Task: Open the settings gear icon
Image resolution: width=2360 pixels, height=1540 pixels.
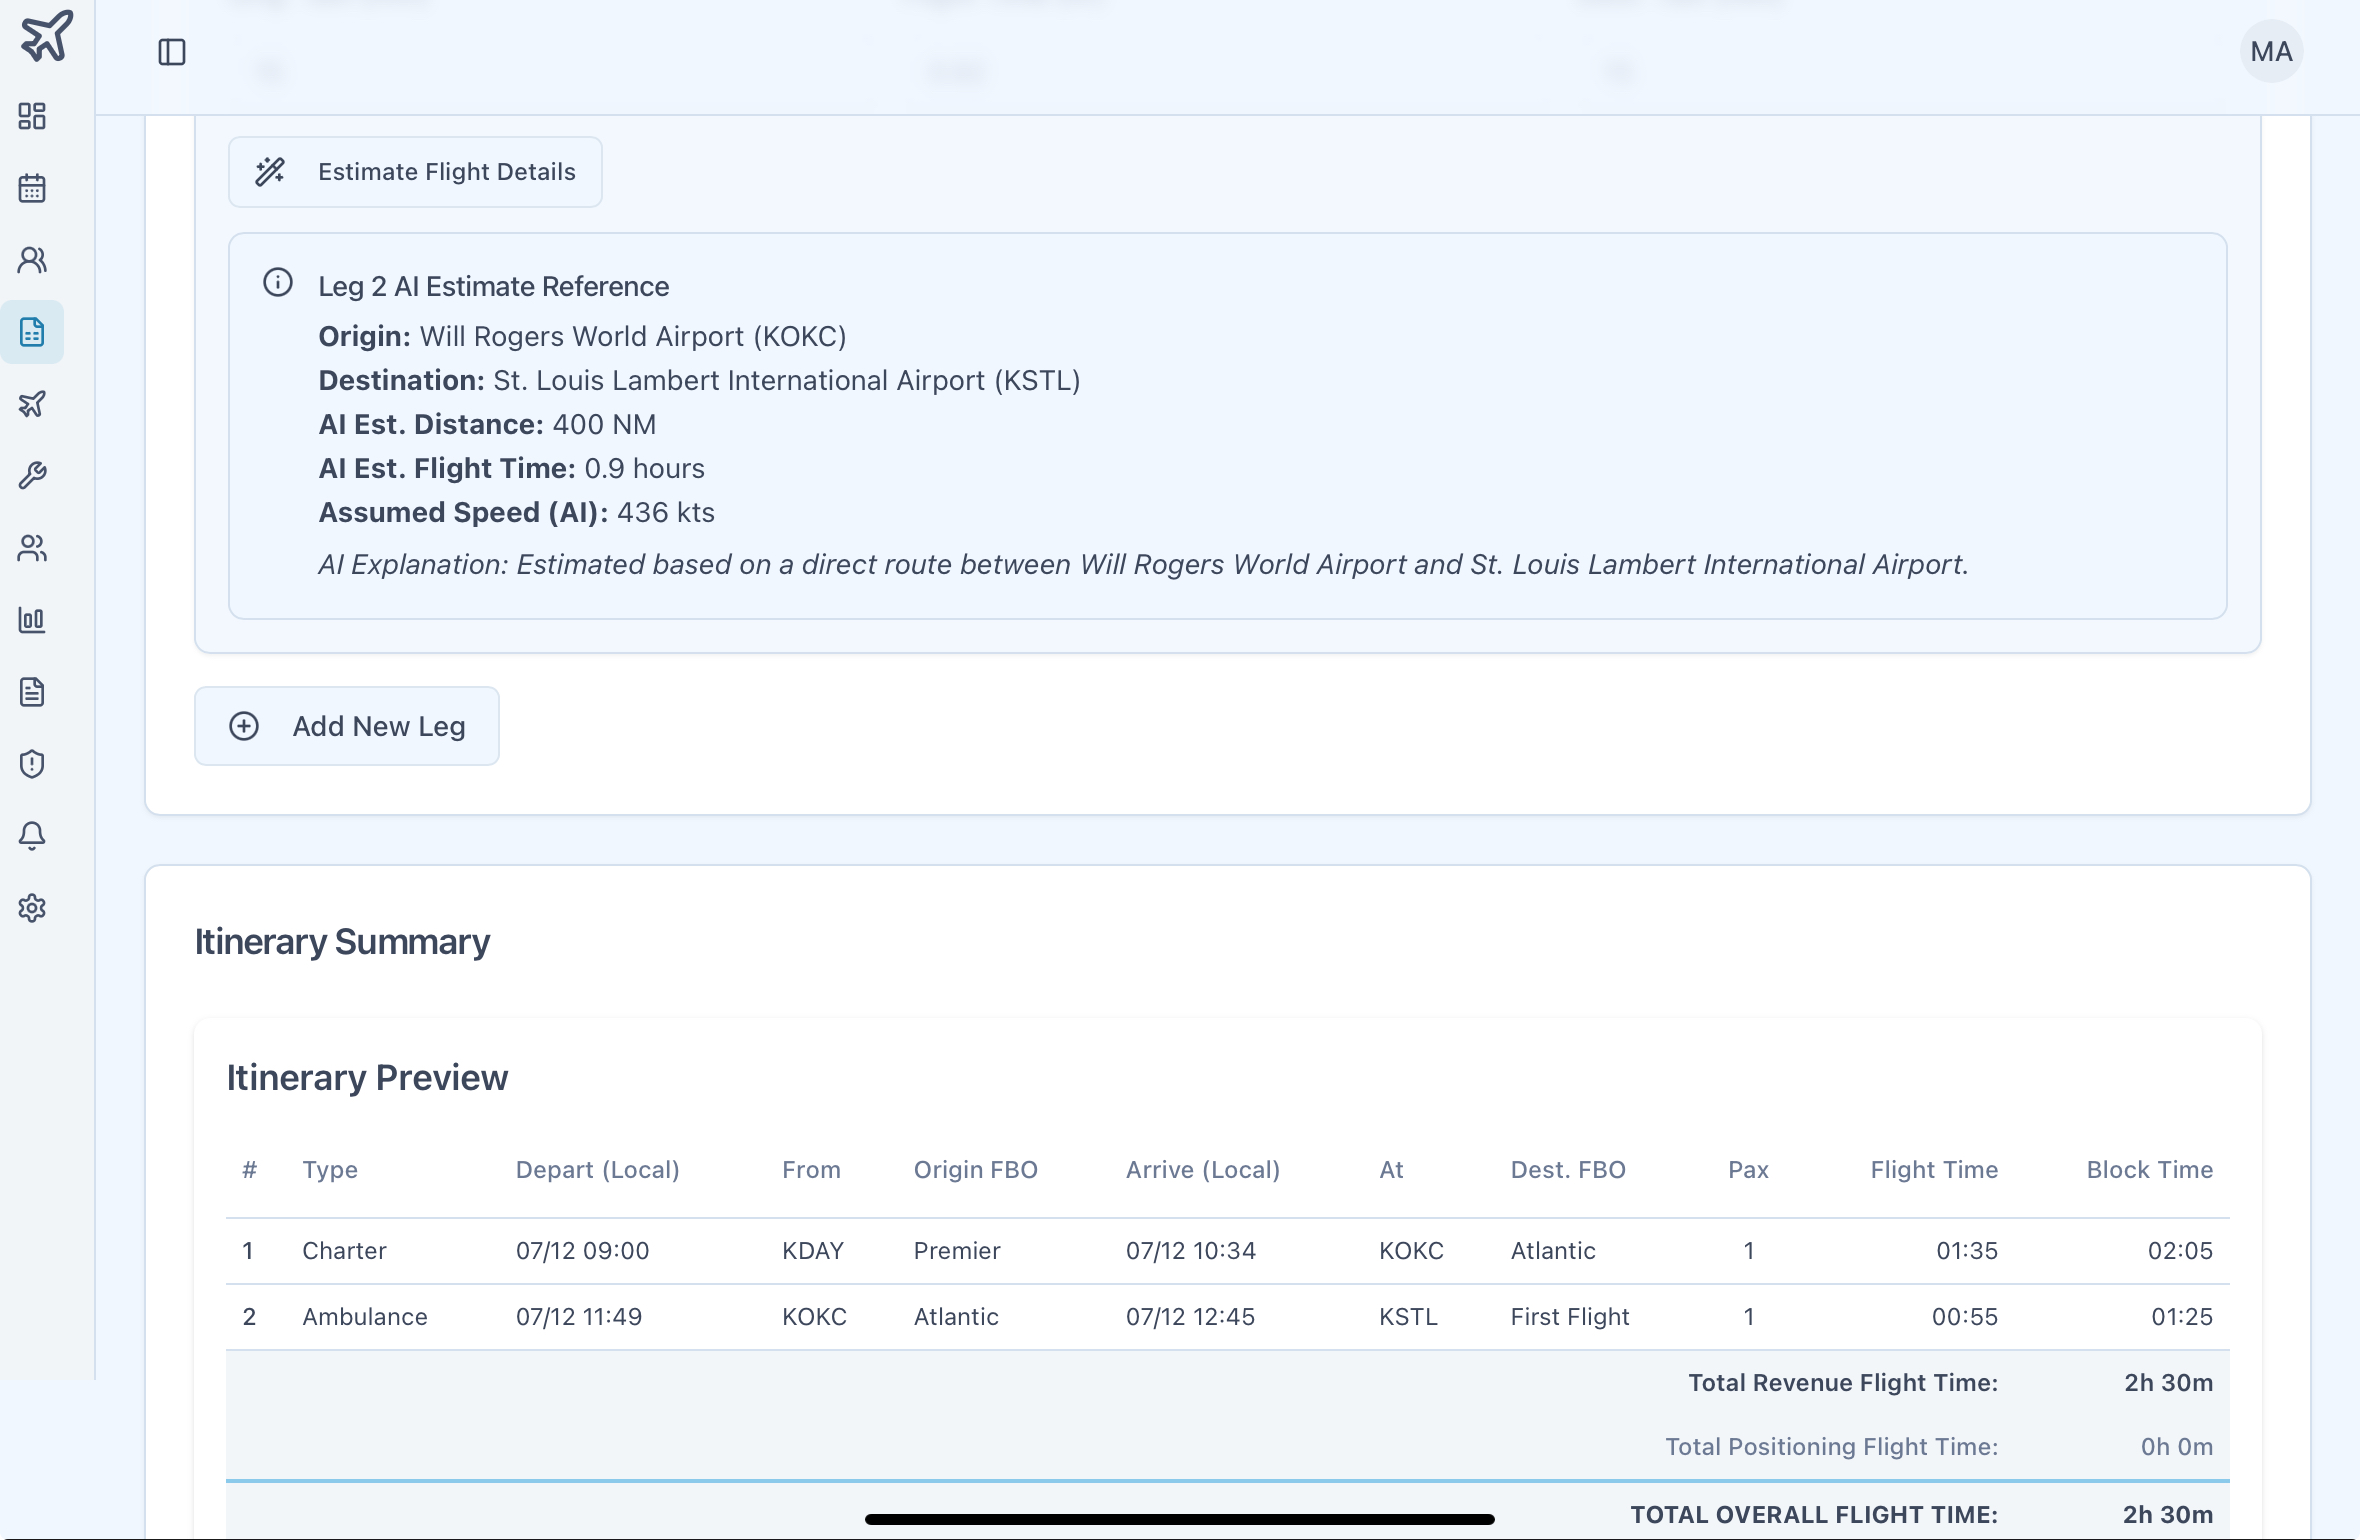Action: [32, 908]
